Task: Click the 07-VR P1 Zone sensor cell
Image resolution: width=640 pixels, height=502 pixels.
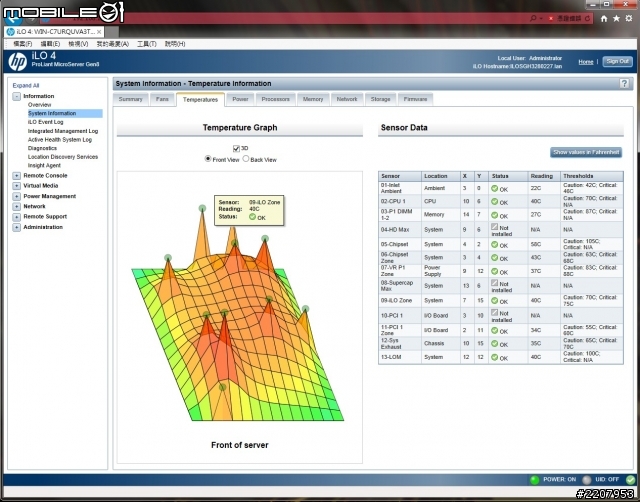Action: click(400, 271)
